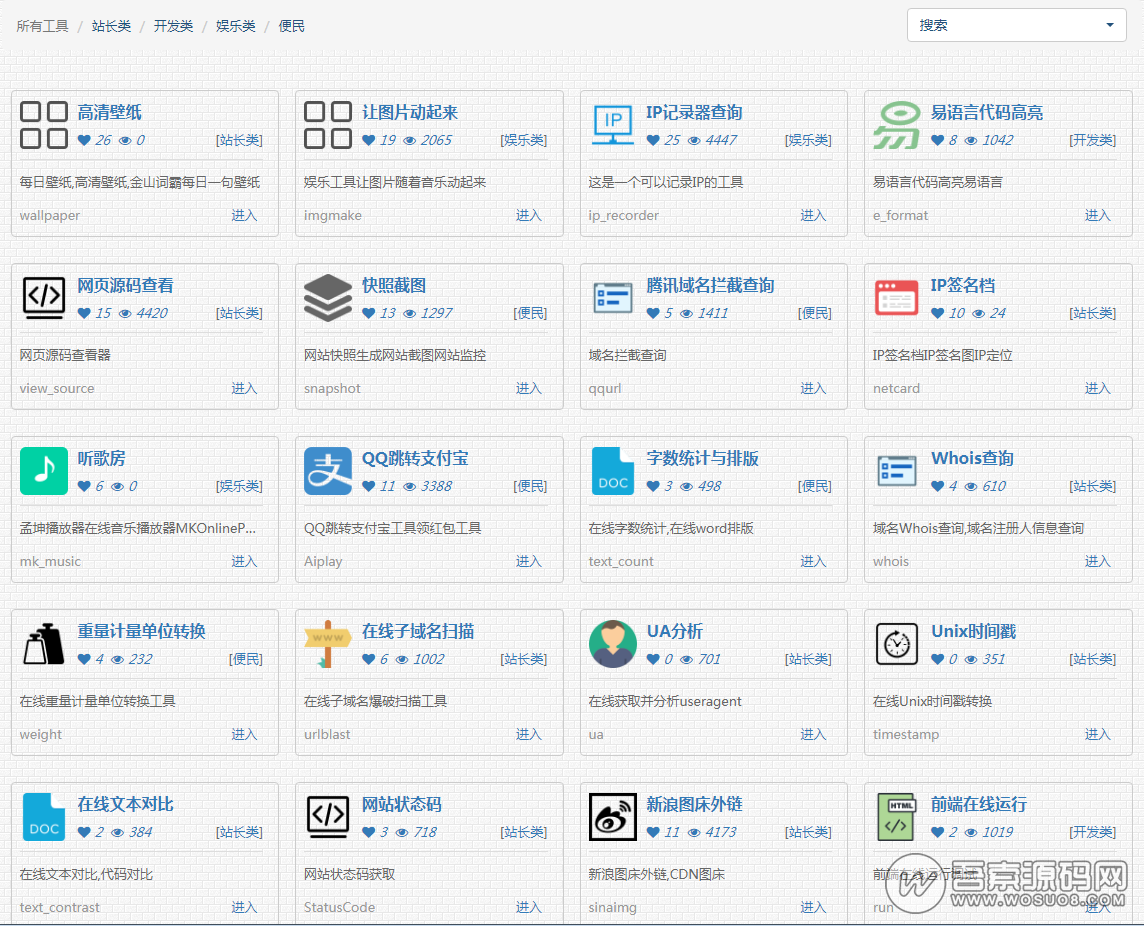
Task: Expand the 搜索 dropdown arrow
Action: tap(1110, 24)
